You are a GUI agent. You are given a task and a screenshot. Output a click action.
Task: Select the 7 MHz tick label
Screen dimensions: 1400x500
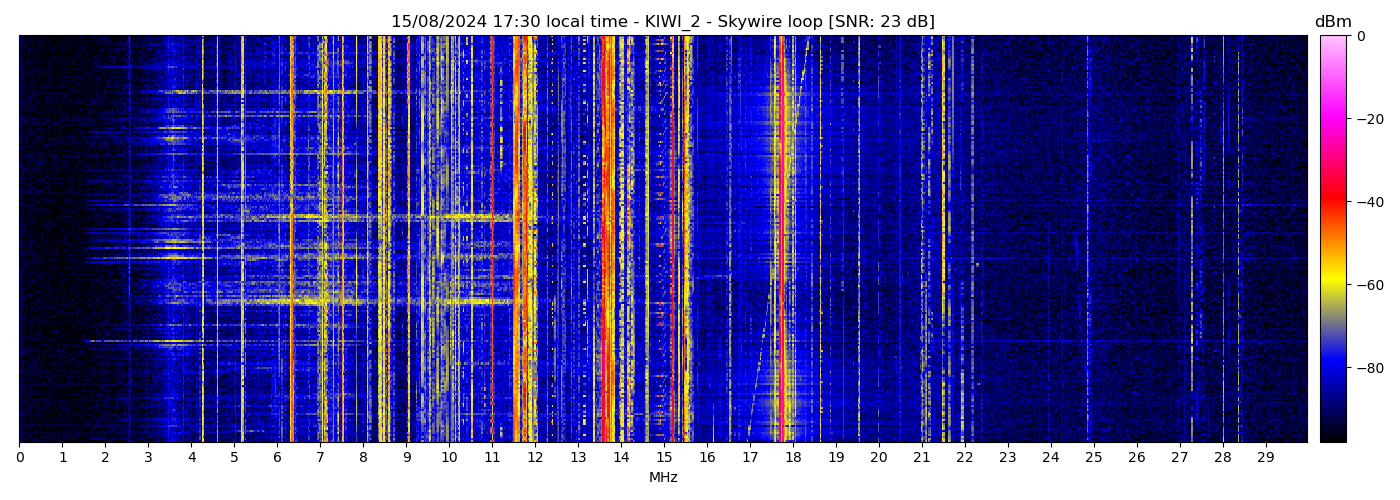click(320, 458)
